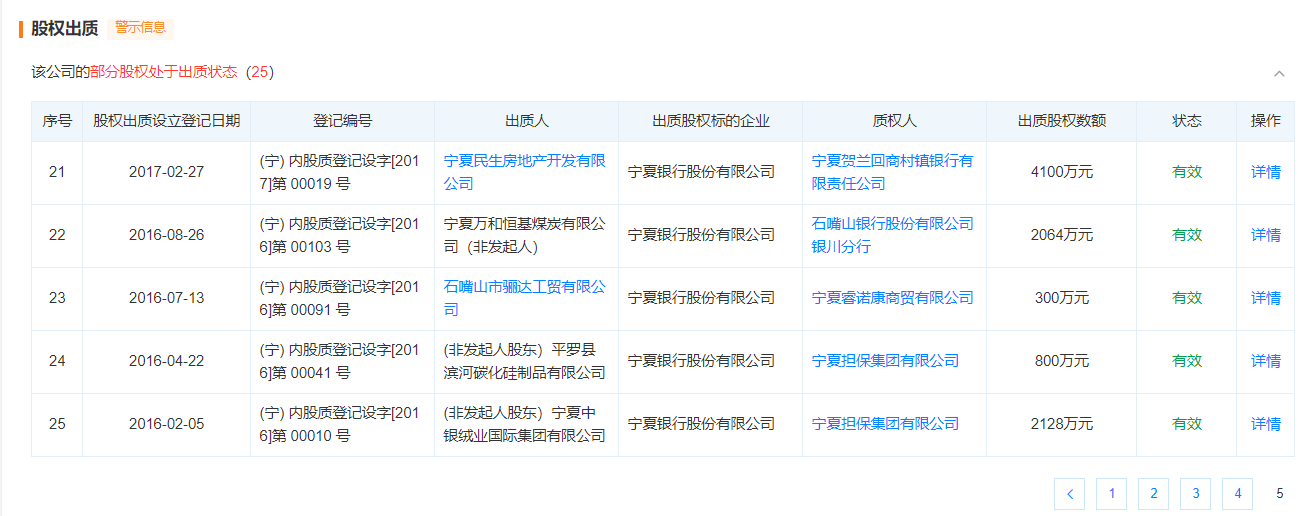Screen dimensions: 1311x516
Task: Click registration number 第 00041 号
Action: 311,373
